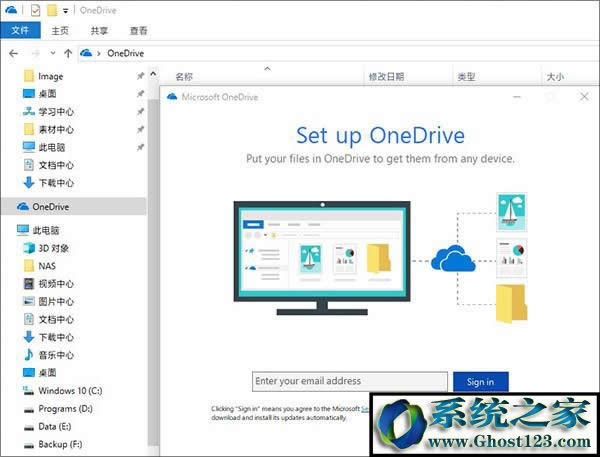The width and height of the screenshot is (600, 457).
Task: Click the New Folder icon in quick access toolbar
Action: [51, 10]
